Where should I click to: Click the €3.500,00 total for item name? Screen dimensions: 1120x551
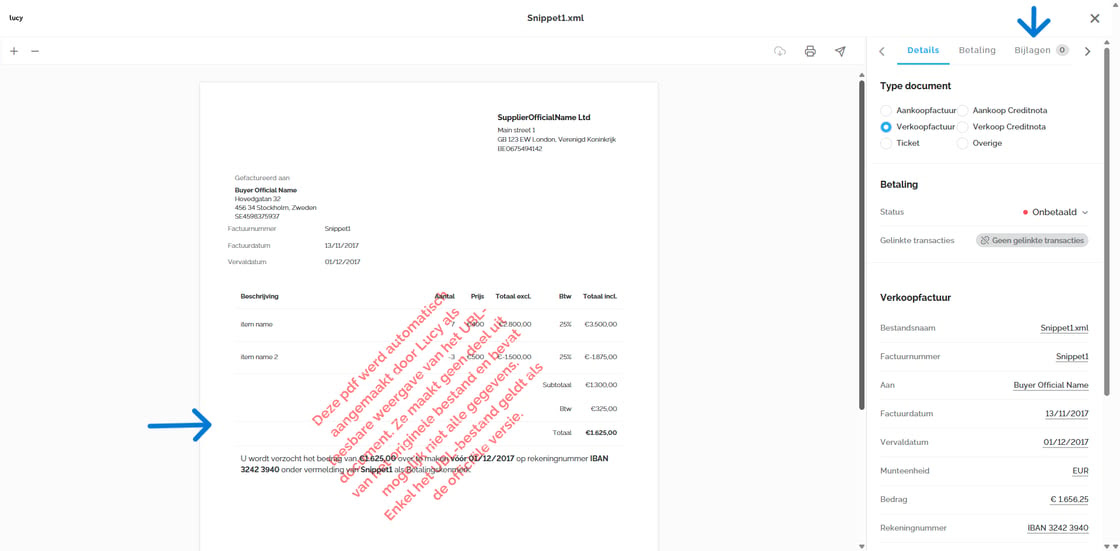click(x=601, y=324)
